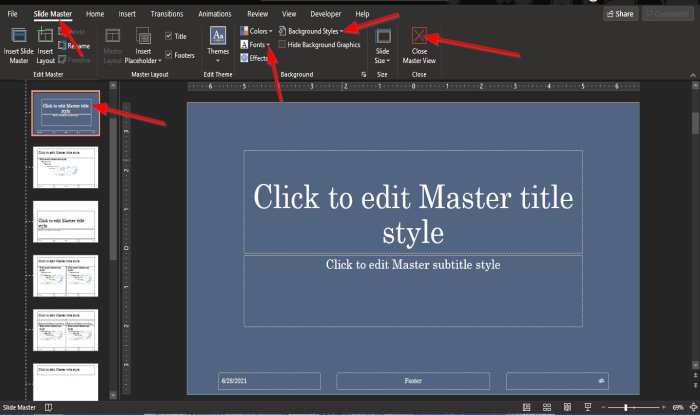This screenshot has width=700, height=415.
Task: Expand the Colors dropdown
Action: coord(257,32)
